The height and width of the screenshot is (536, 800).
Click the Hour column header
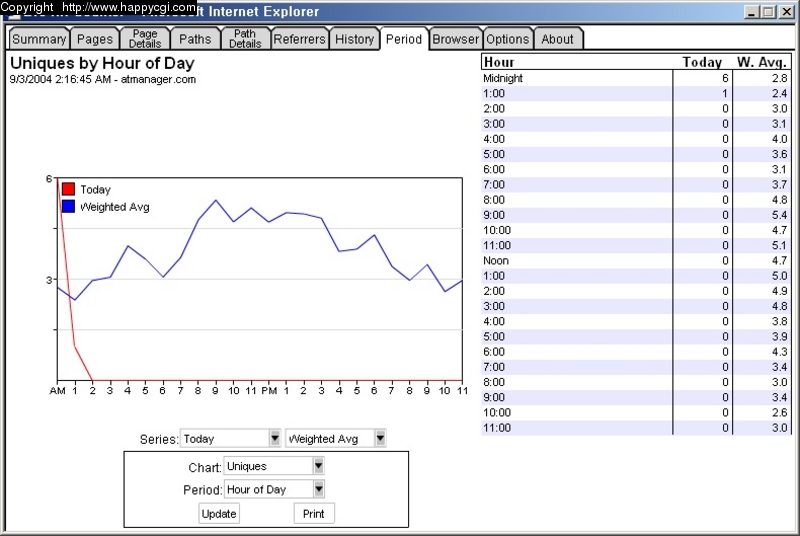click(x=499, y=62)
